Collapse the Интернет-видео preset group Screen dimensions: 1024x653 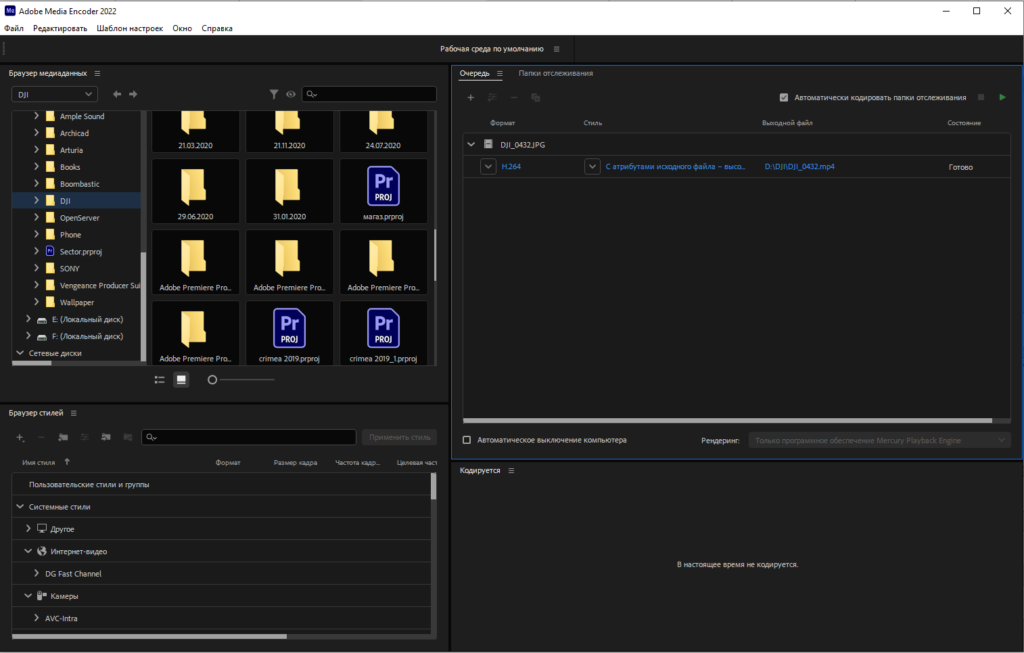point(28,551)
